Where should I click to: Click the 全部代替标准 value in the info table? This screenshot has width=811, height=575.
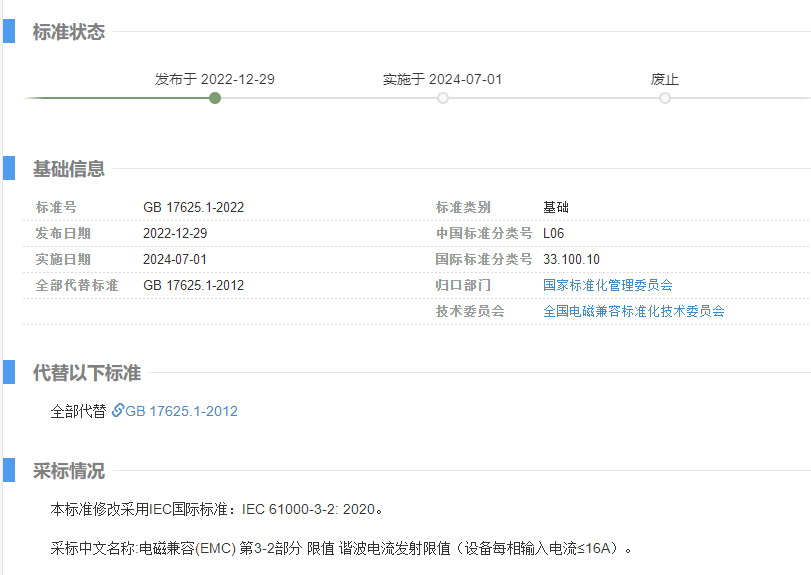click(193, 285)
